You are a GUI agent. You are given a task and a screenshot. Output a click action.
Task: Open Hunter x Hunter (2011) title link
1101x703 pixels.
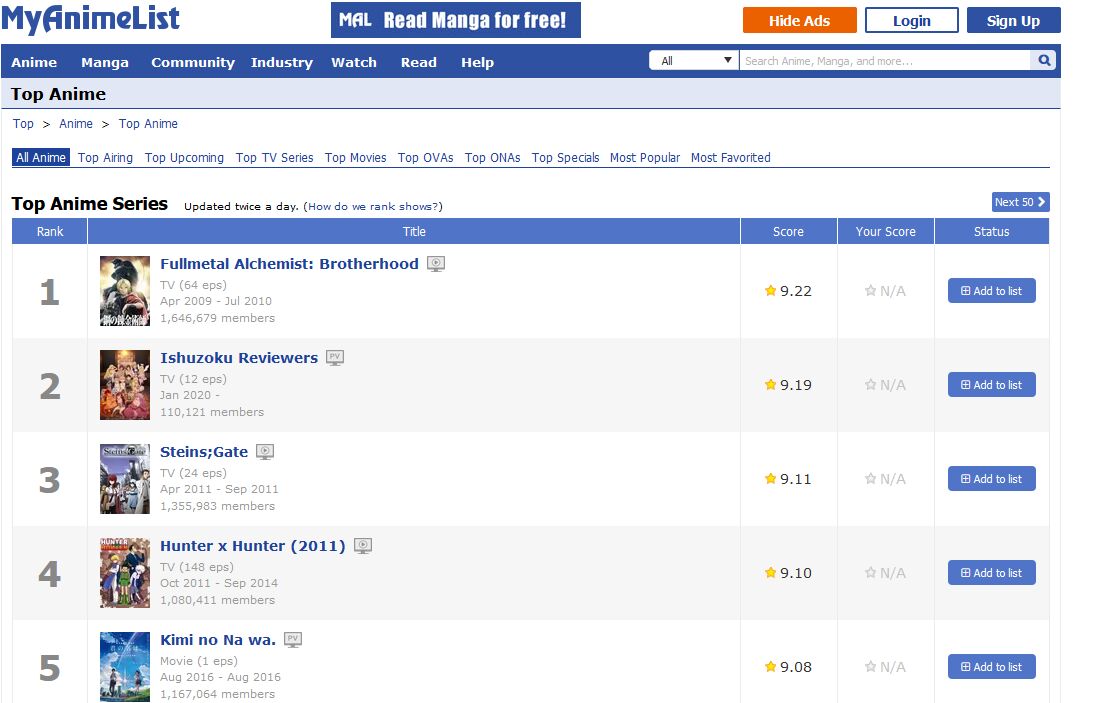coord(253,546)
